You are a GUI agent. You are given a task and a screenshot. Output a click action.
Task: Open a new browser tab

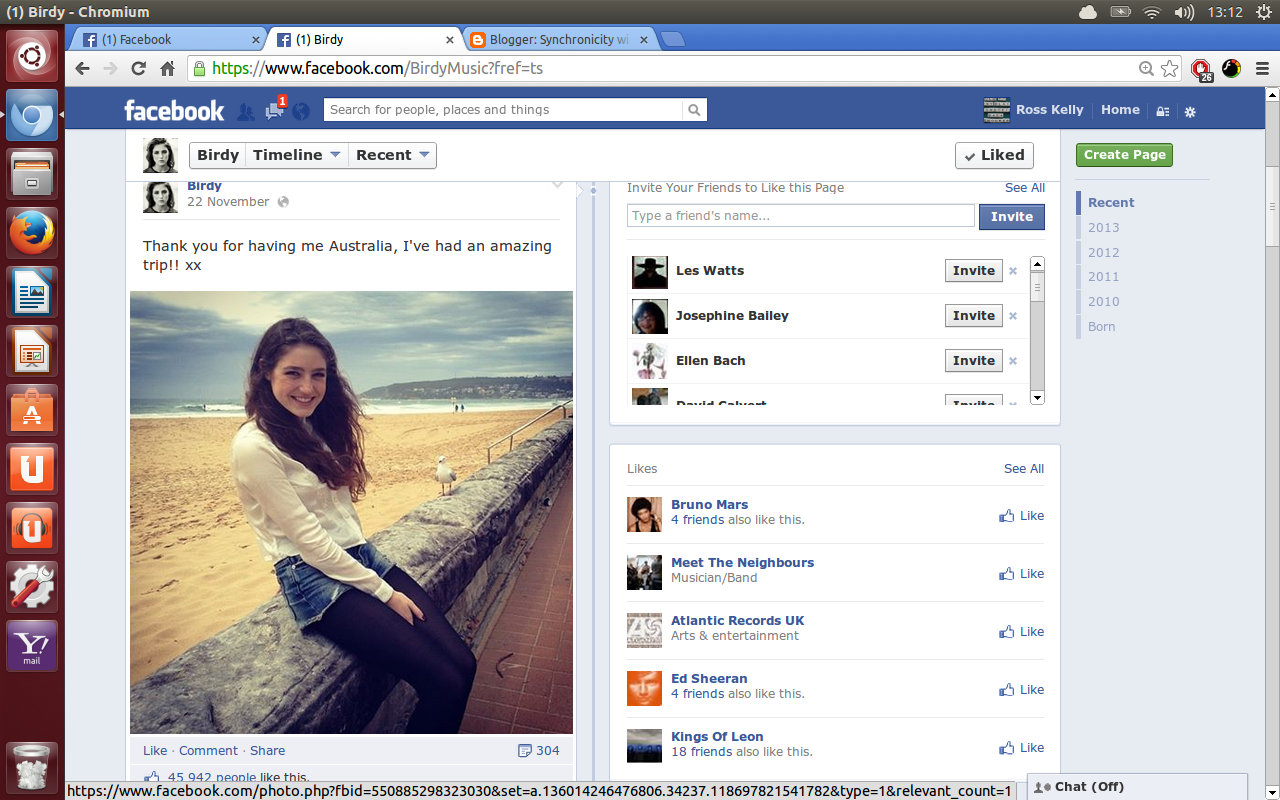pyautogui.click(x=673, y=40)
